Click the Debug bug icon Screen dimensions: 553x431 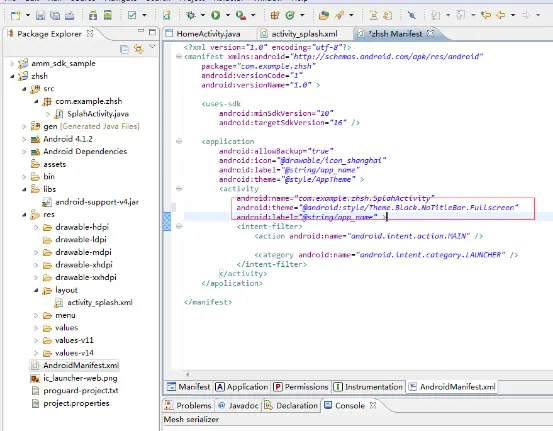pos(191,15)
